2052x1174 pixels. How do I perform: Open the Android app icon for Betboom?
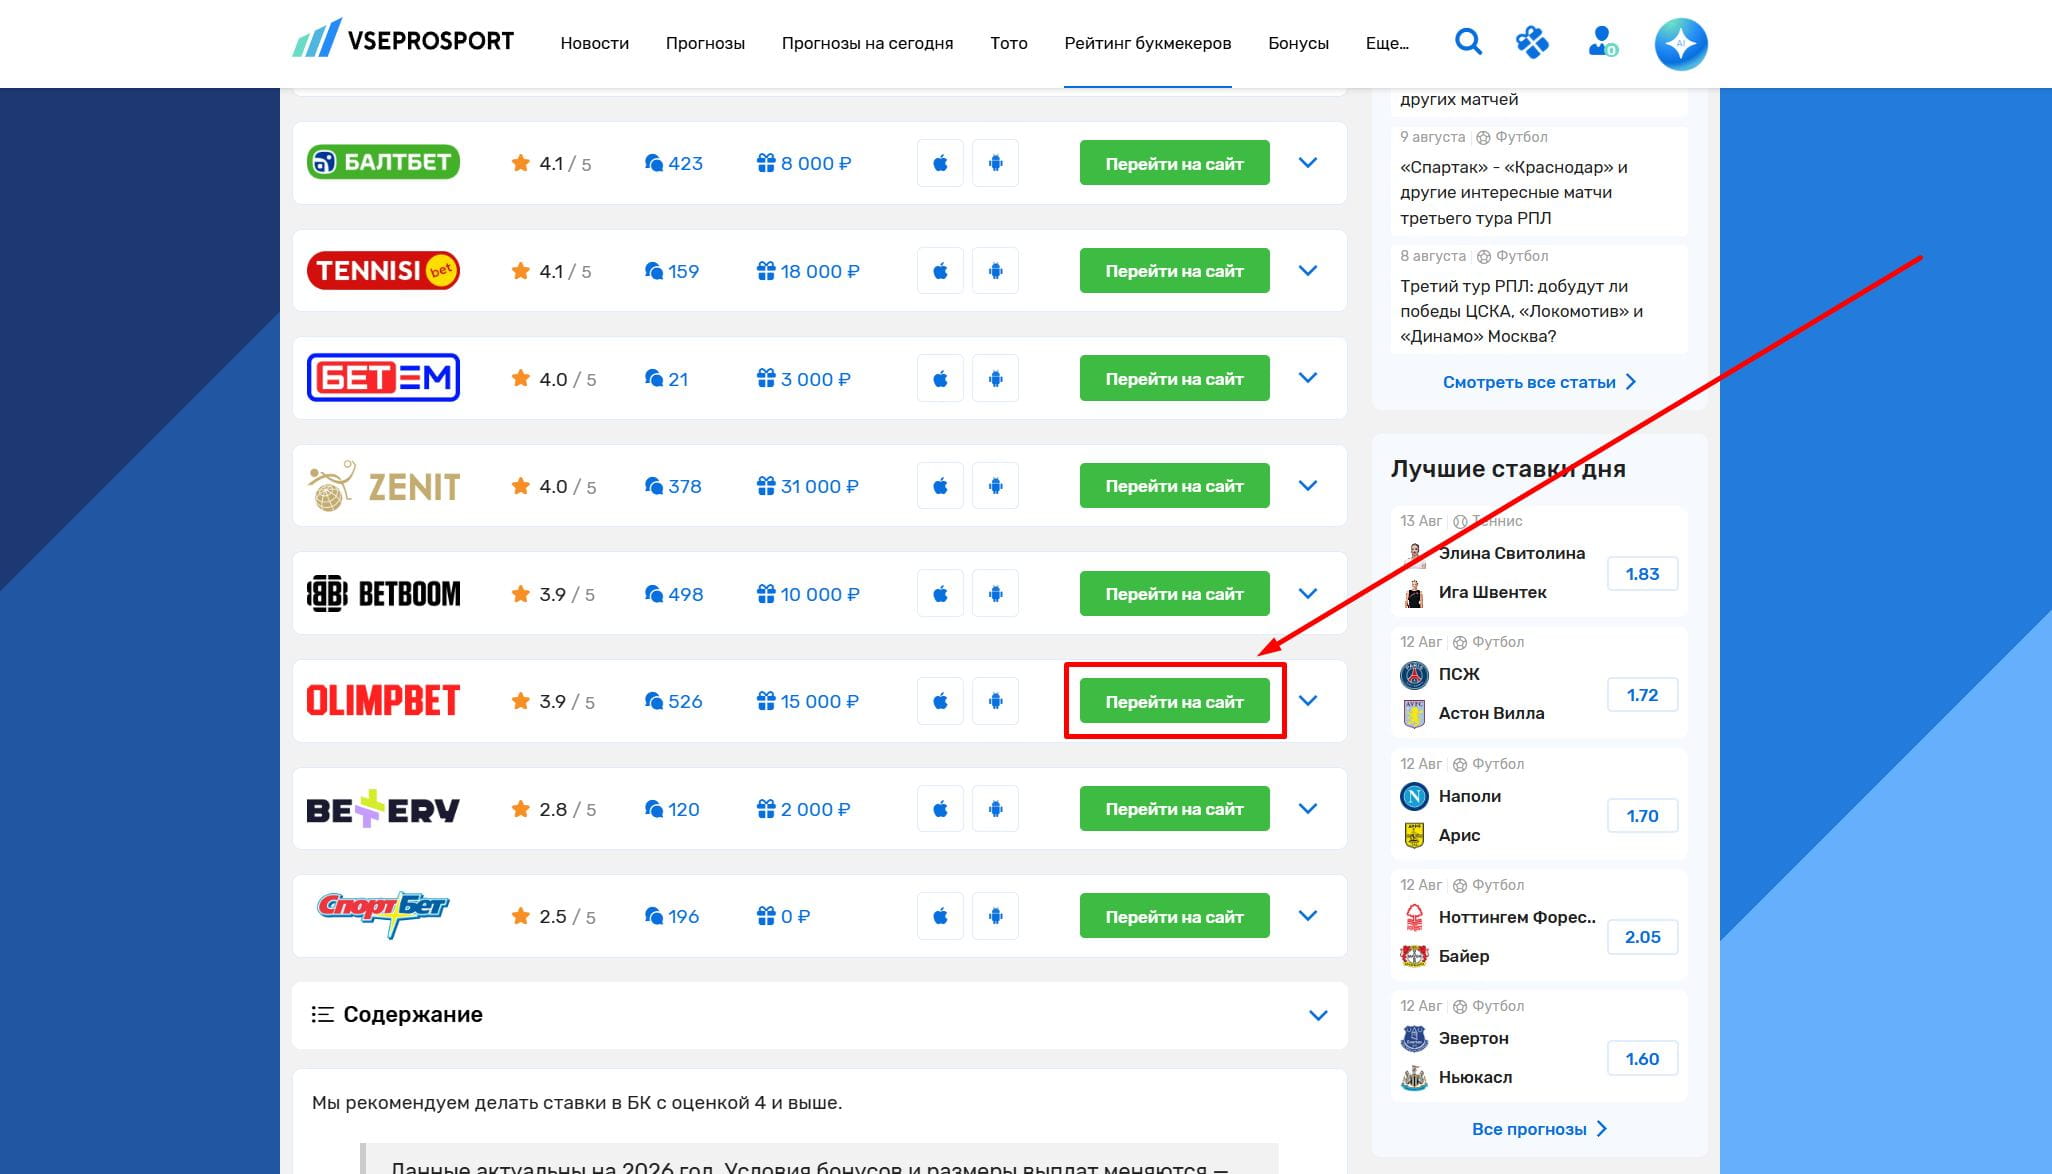995,594
